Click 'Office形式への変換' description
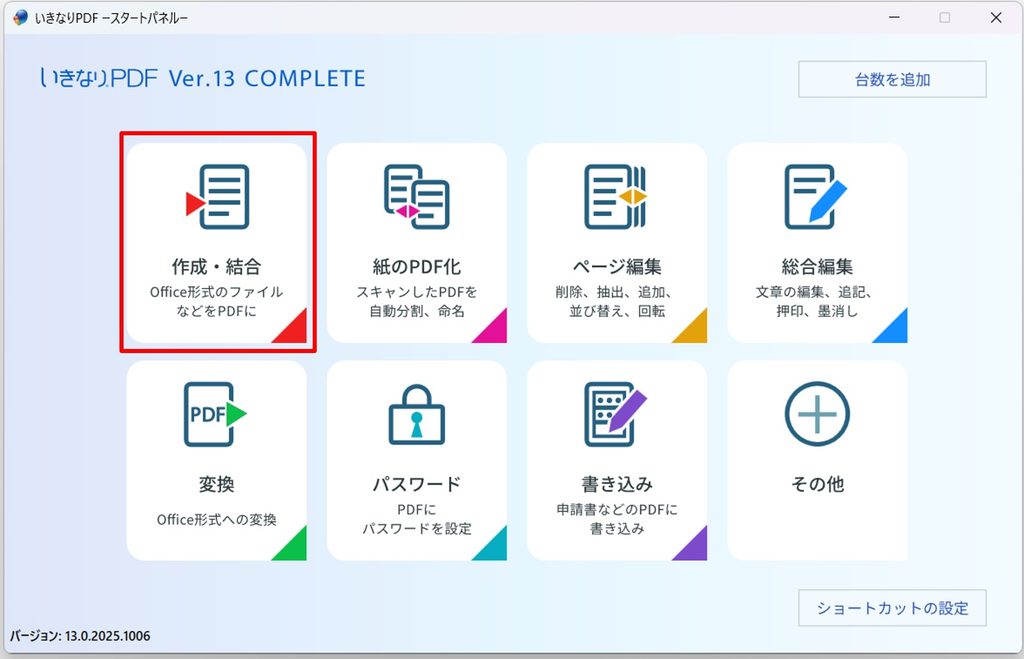Image resolution: width=1024 pixels, height=659 pixels. click(x=216, y=519)
